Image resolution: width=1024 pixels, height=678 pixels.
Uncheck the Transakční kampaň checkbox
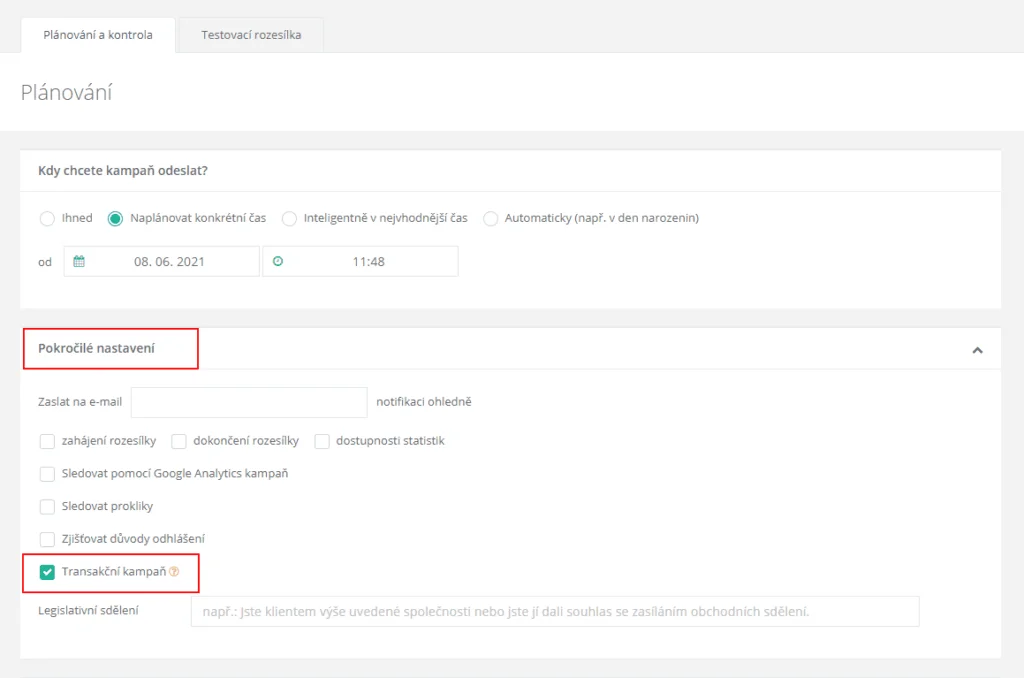click(47, 572)
